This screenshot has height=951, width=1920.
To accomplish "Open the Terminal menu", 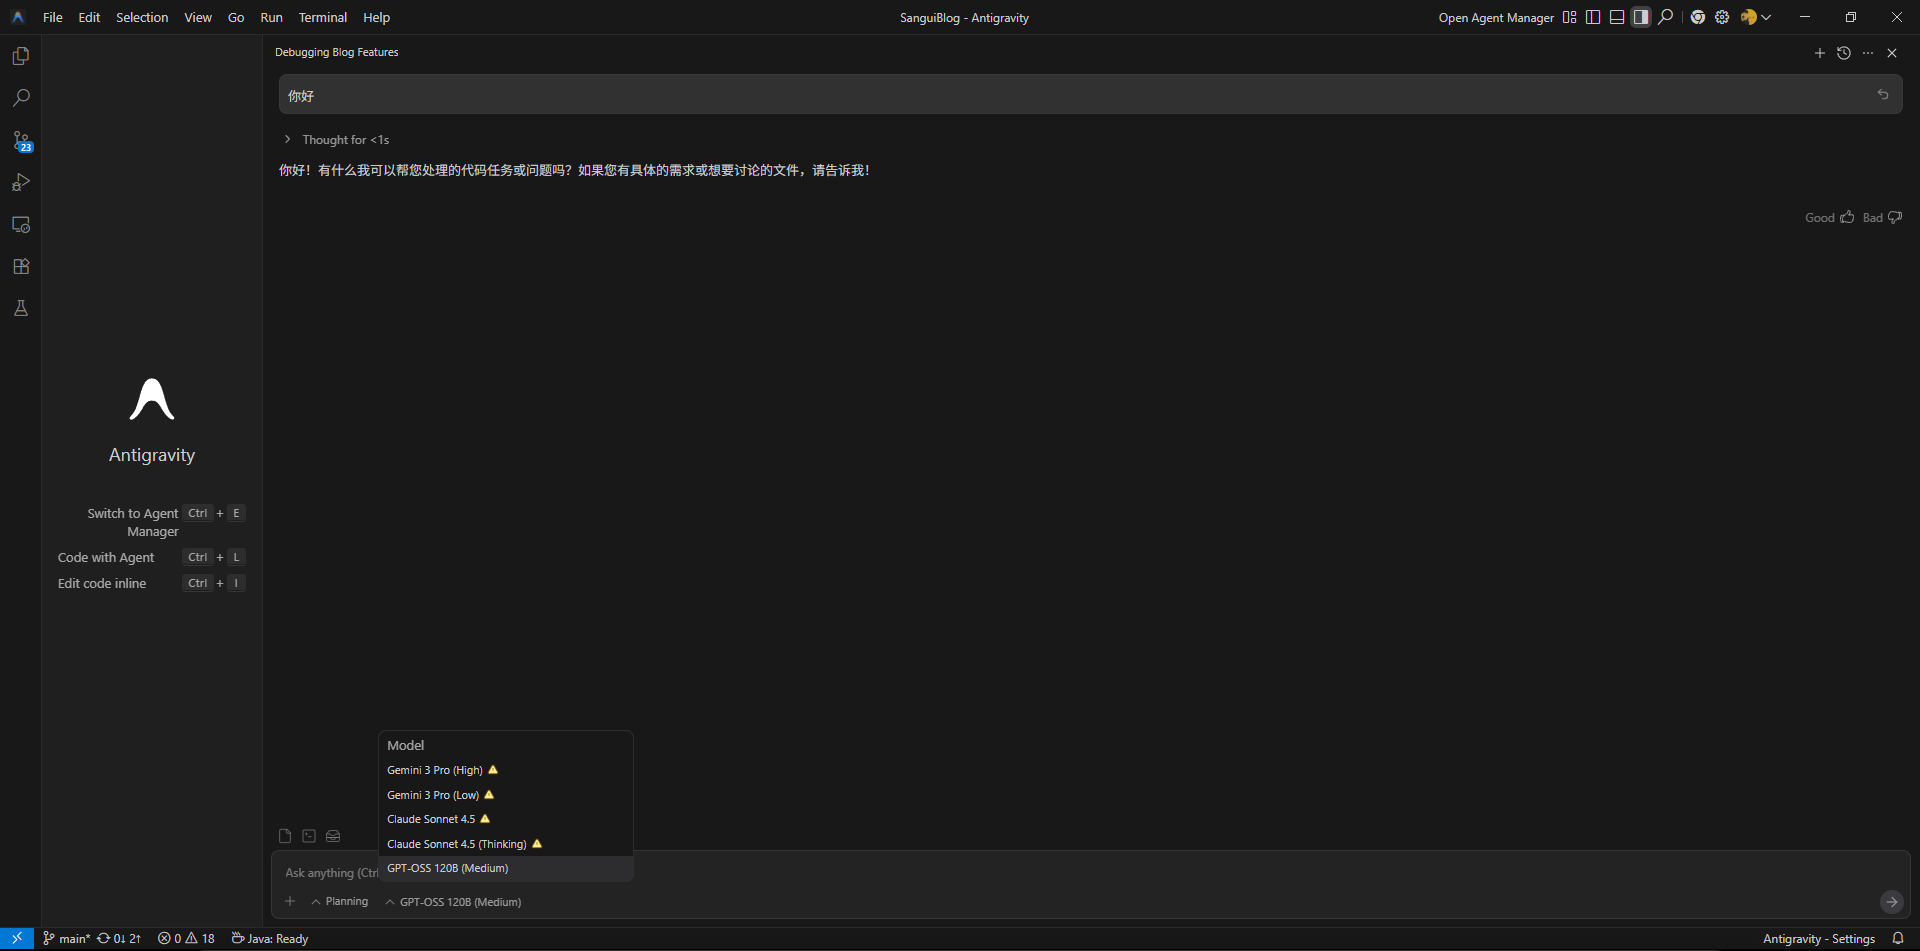I will coord(322,17).
